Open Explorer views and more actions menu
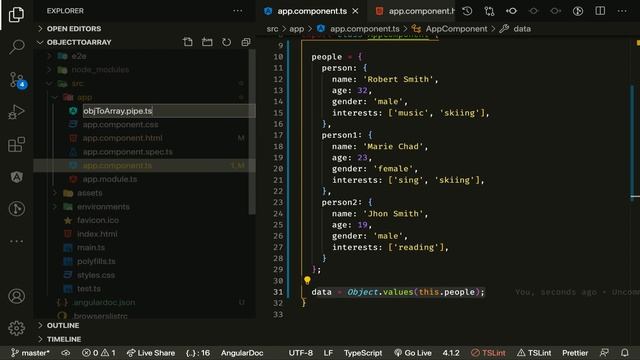The height and width of the screenshot is (360, 640). point(238,11)
